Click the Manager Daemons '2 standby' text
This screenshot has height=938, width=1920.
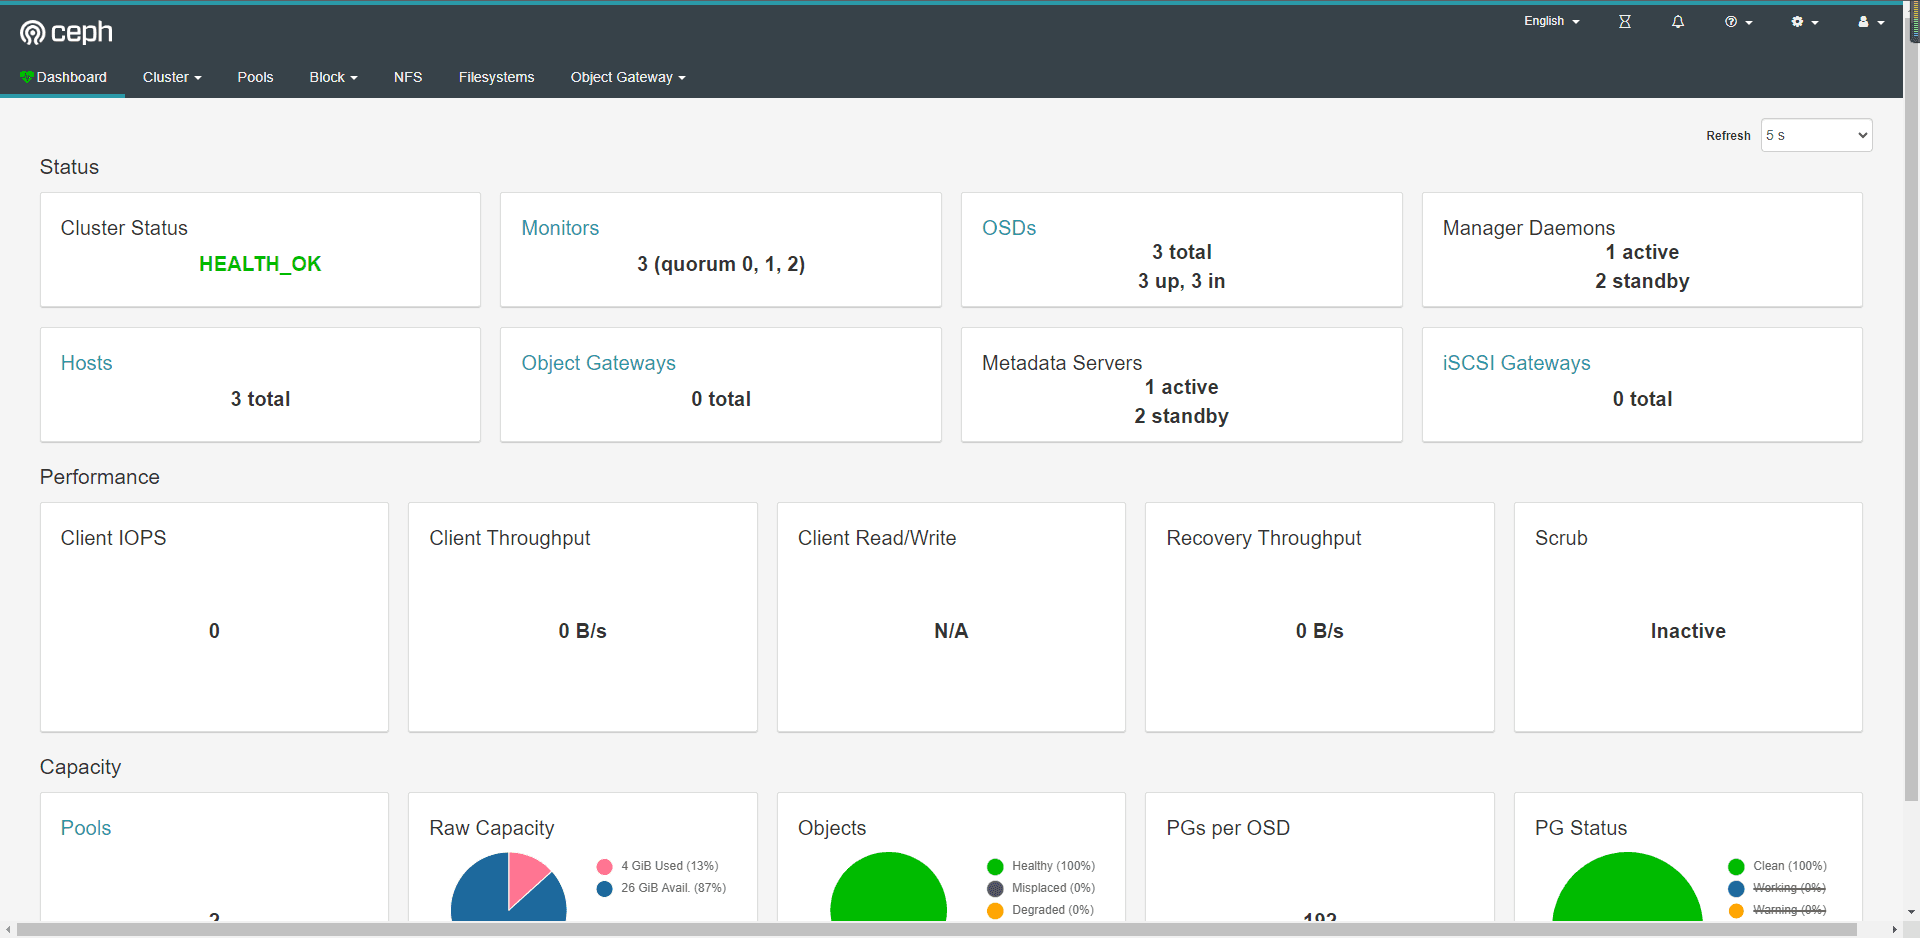[1642, 281]
